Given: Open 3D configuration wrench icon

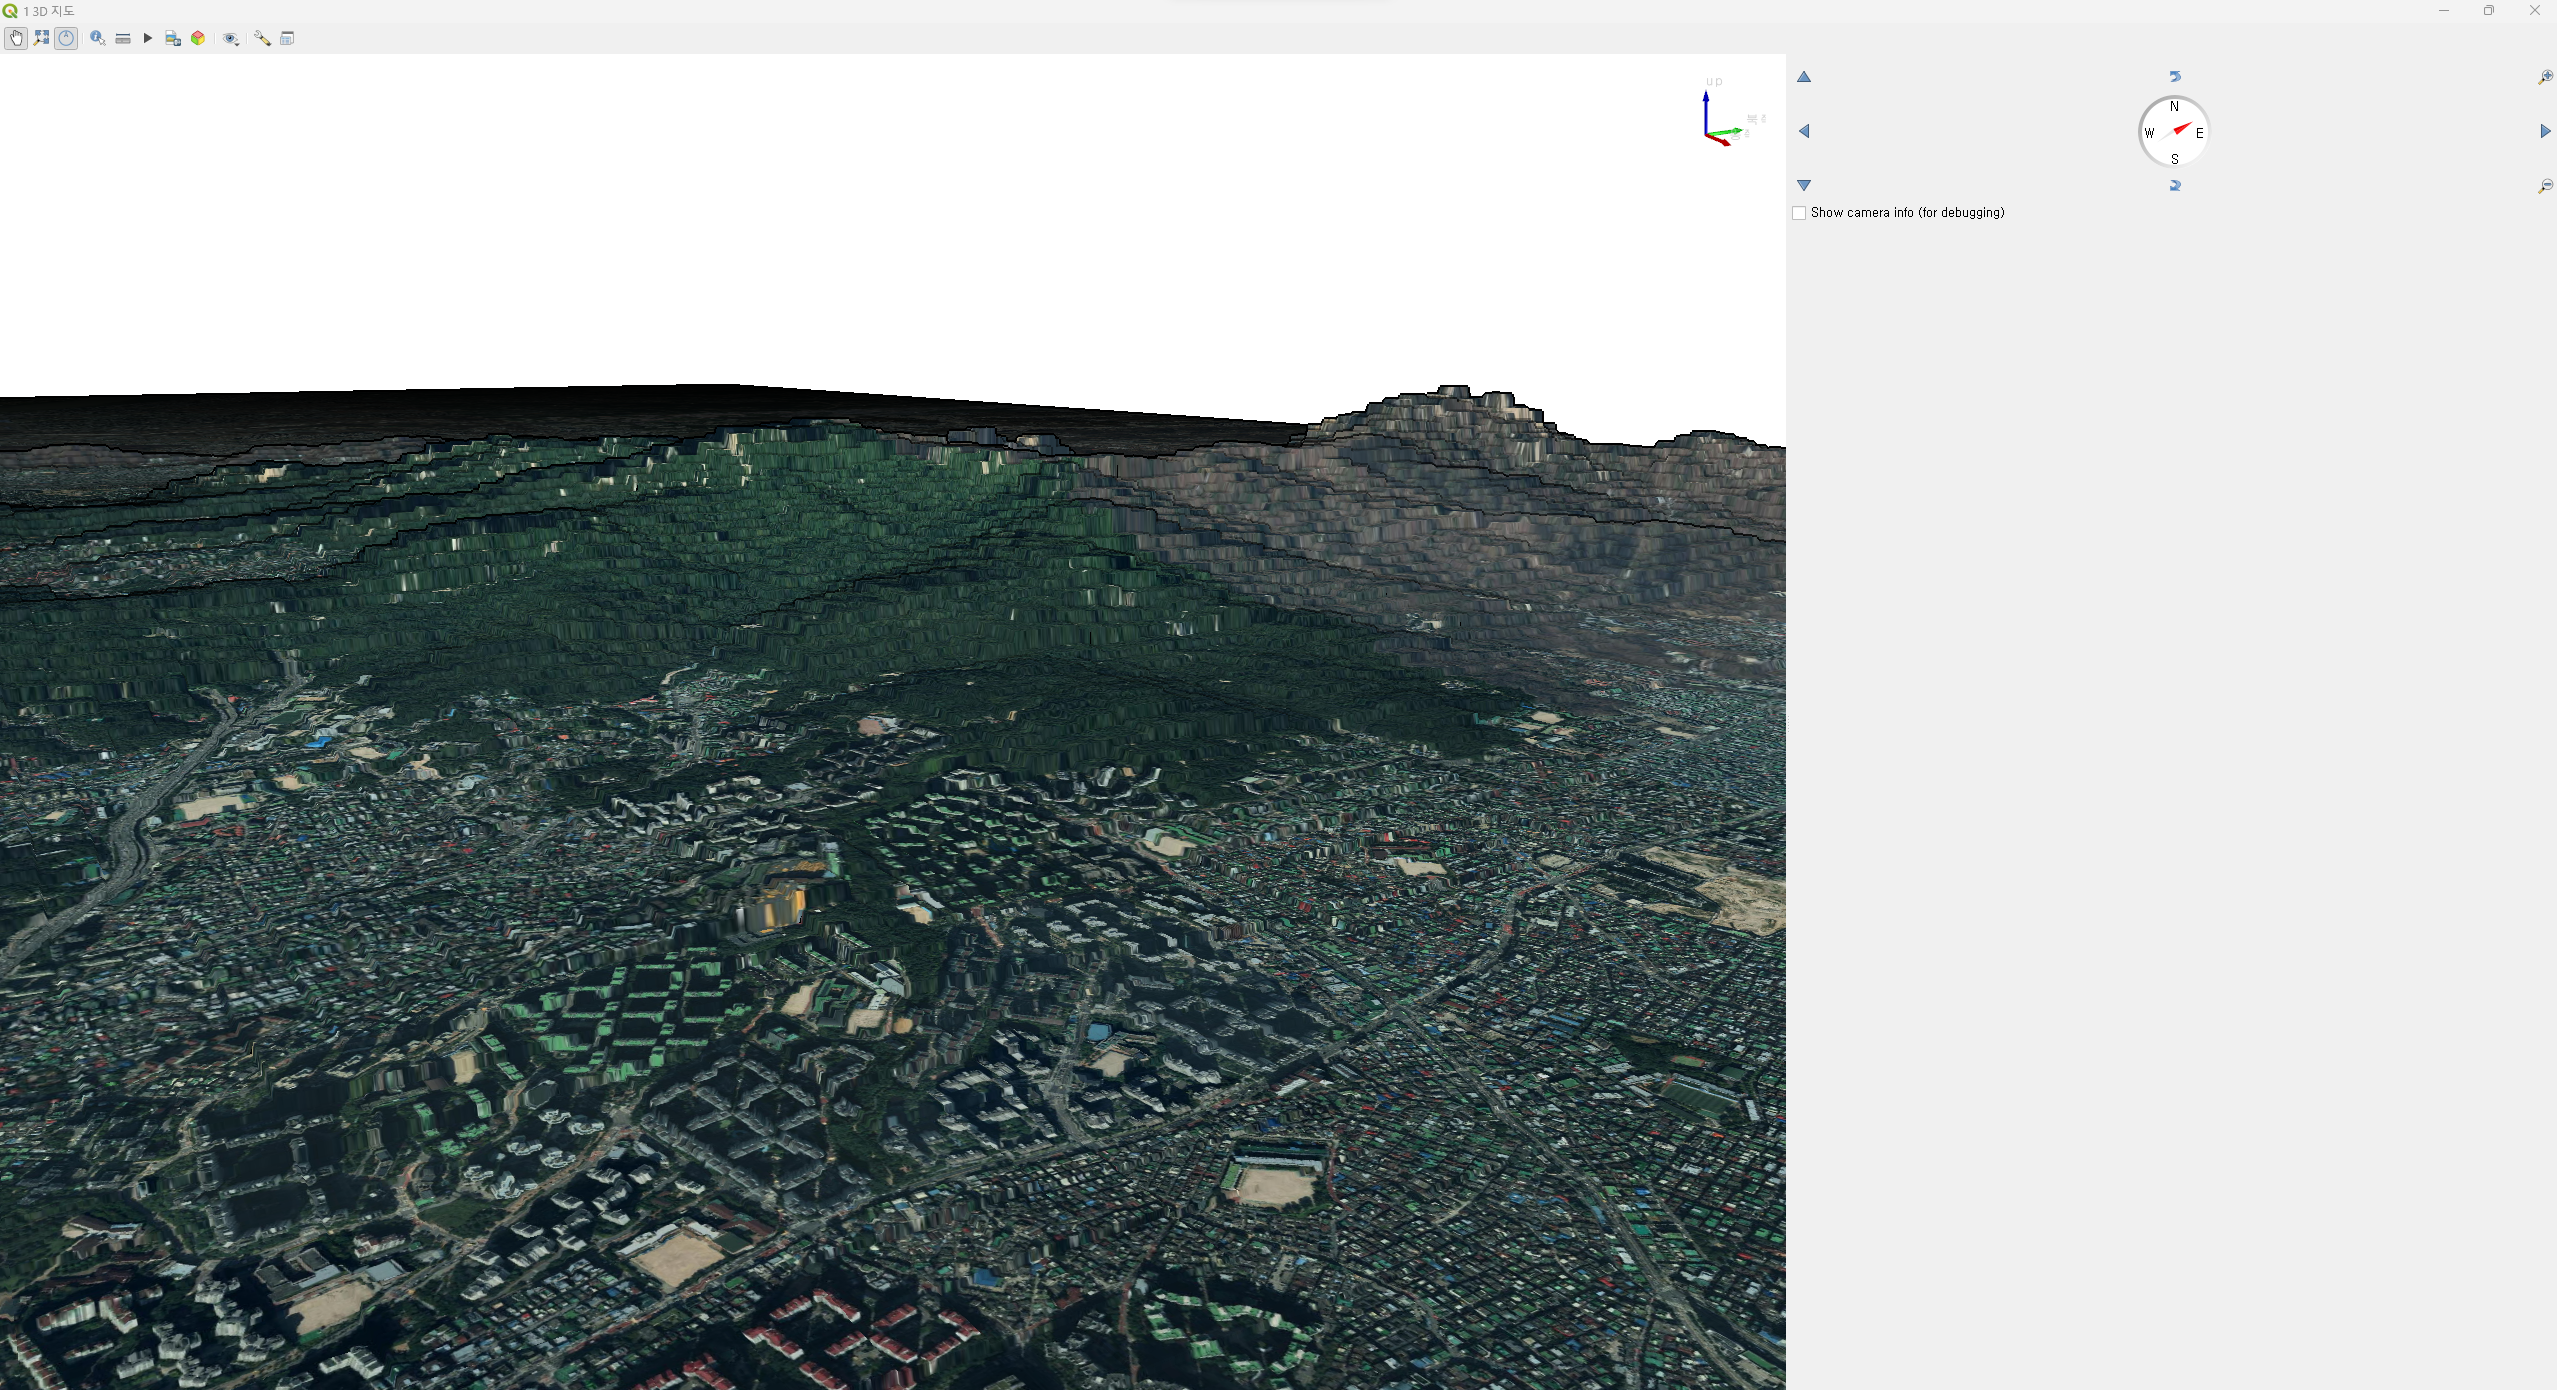Looking at the screenshot, I should [x=262, y=38].
